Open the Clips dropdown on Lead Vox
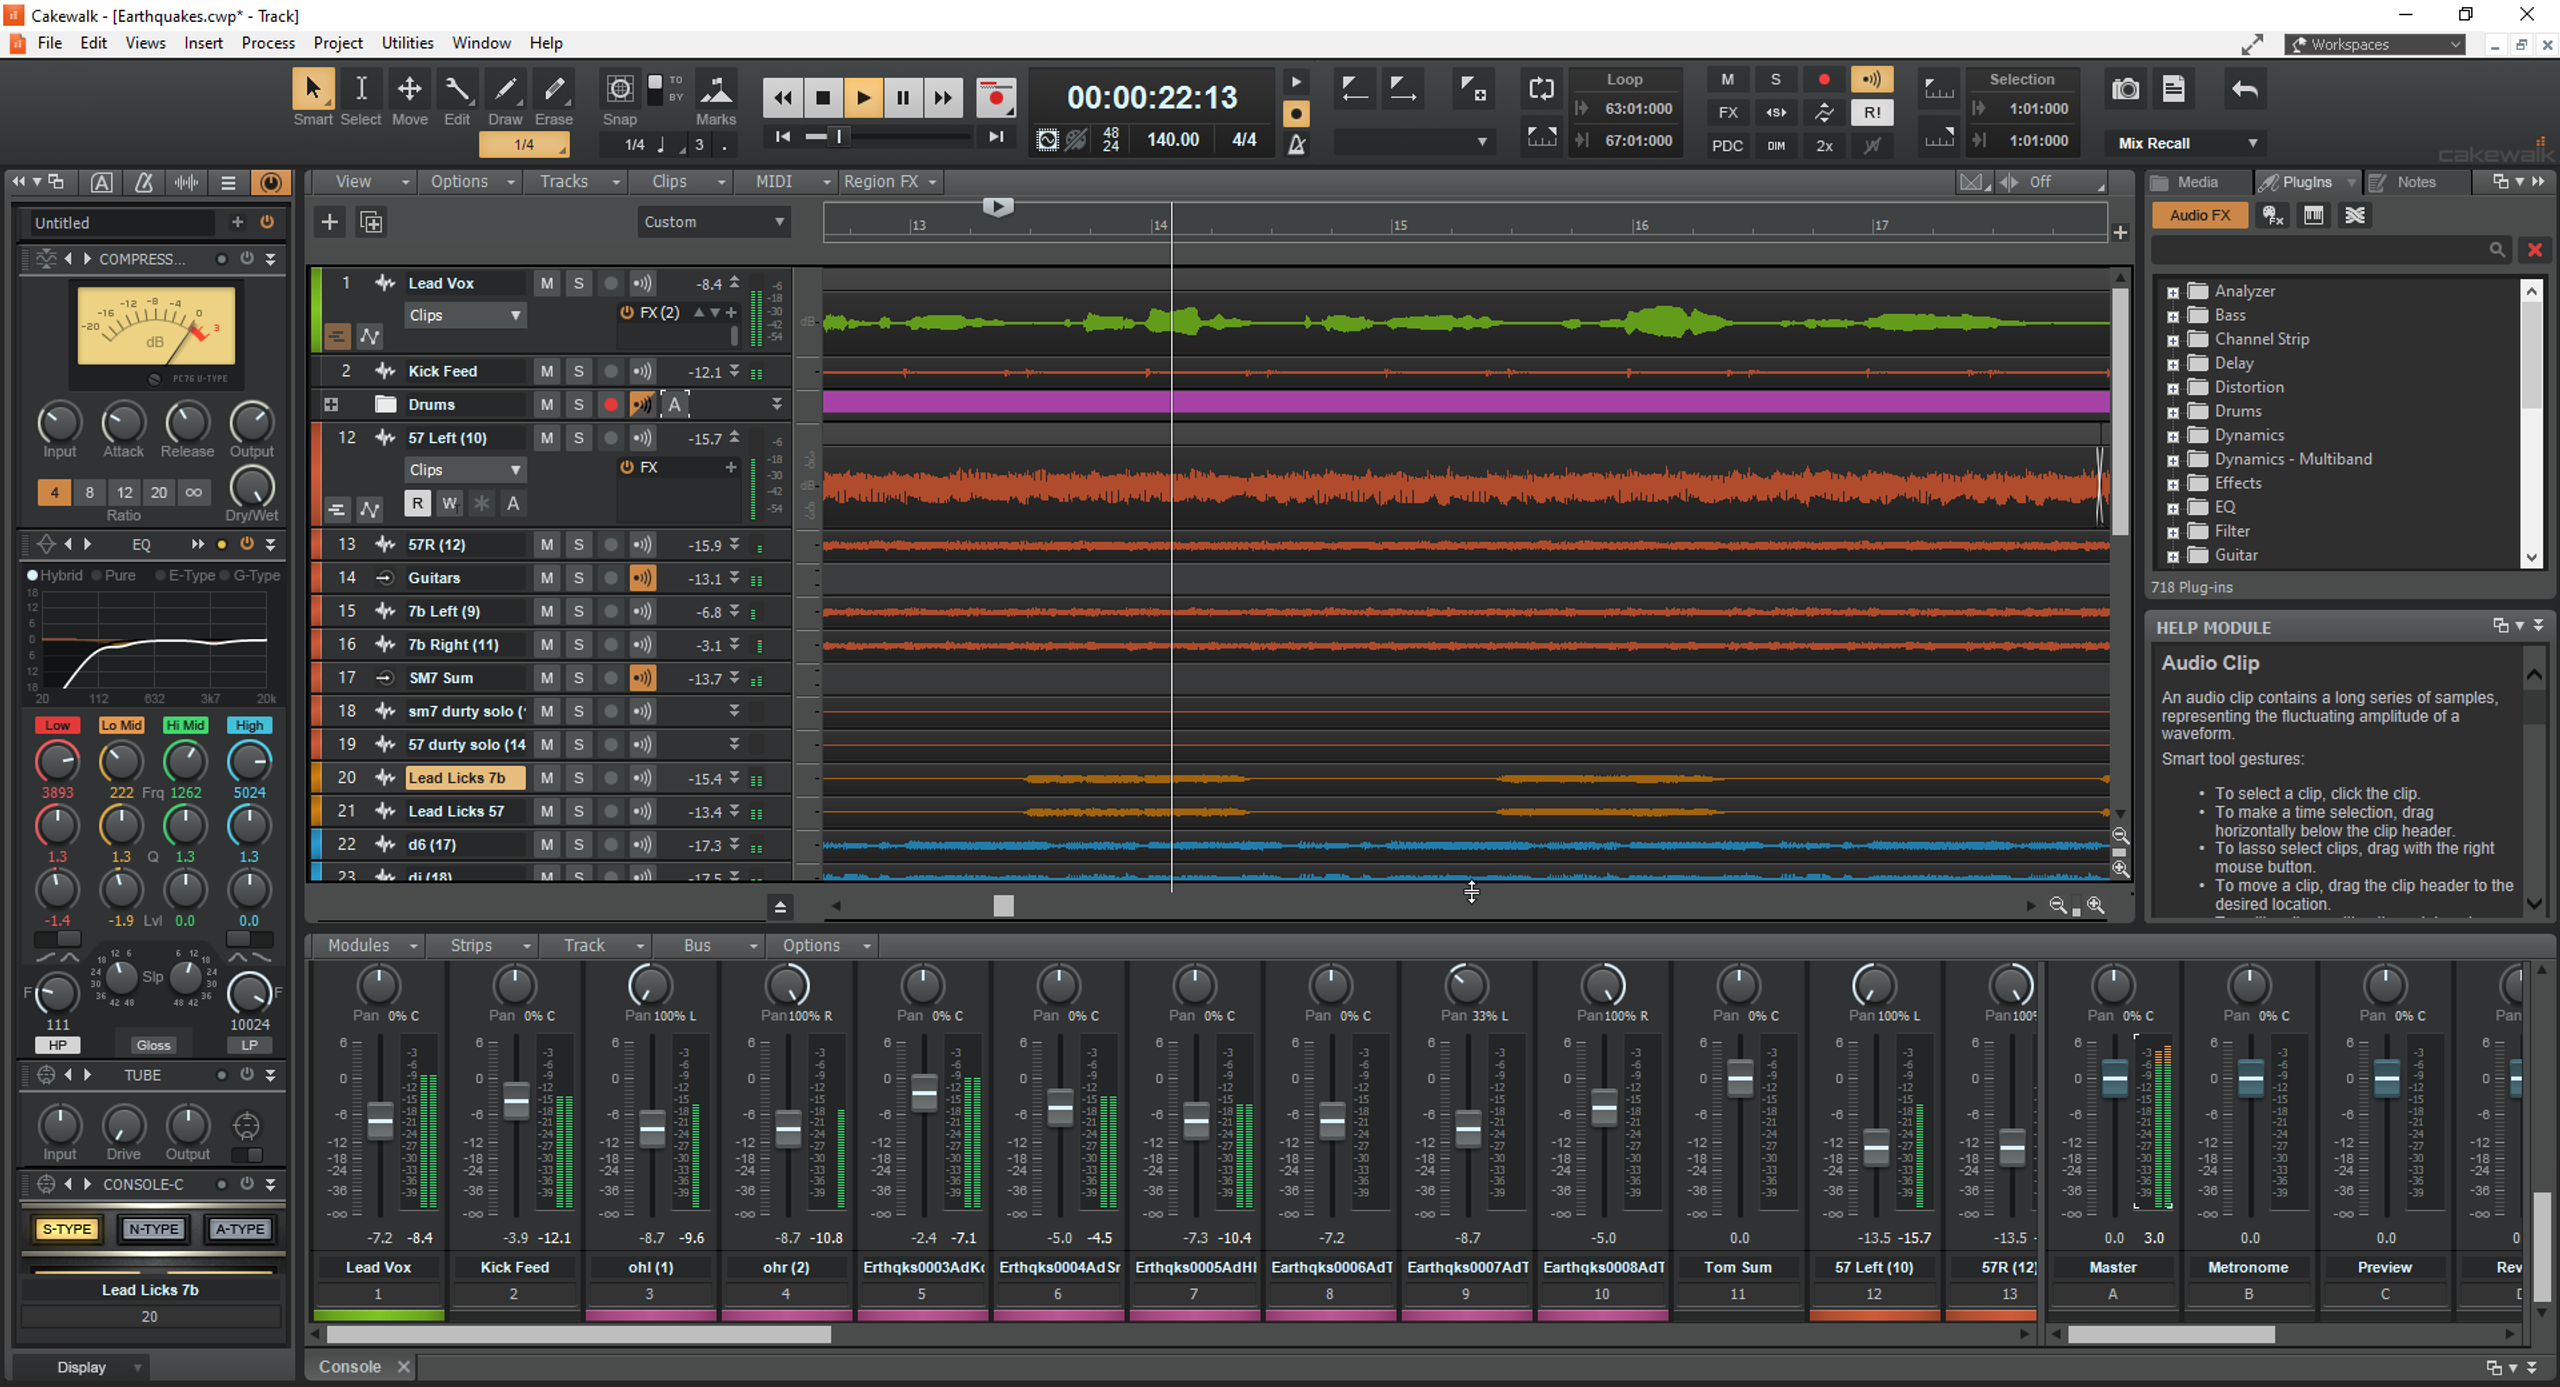The image size is (2560, 1387). (x=464, y=314)
